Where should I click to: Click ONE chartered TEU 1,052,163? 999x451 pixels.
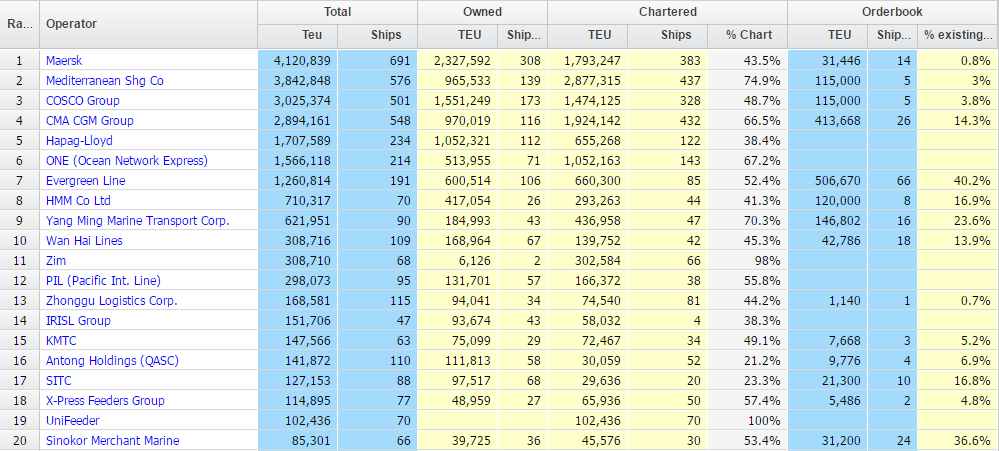[x=592, y=161]
